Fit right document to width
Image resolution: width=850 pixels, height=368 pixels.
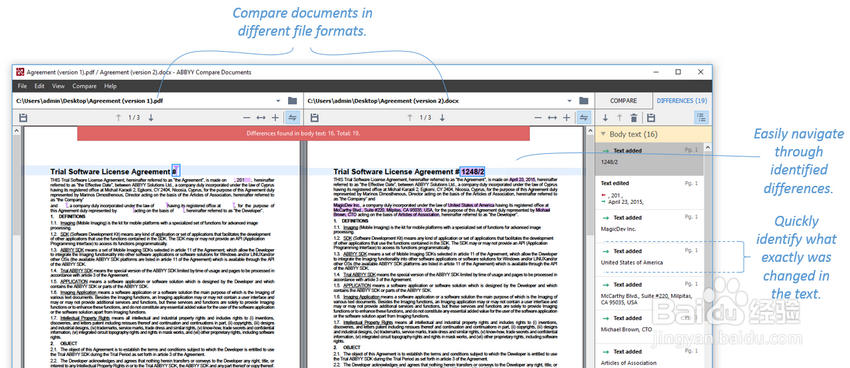point(552,118)
